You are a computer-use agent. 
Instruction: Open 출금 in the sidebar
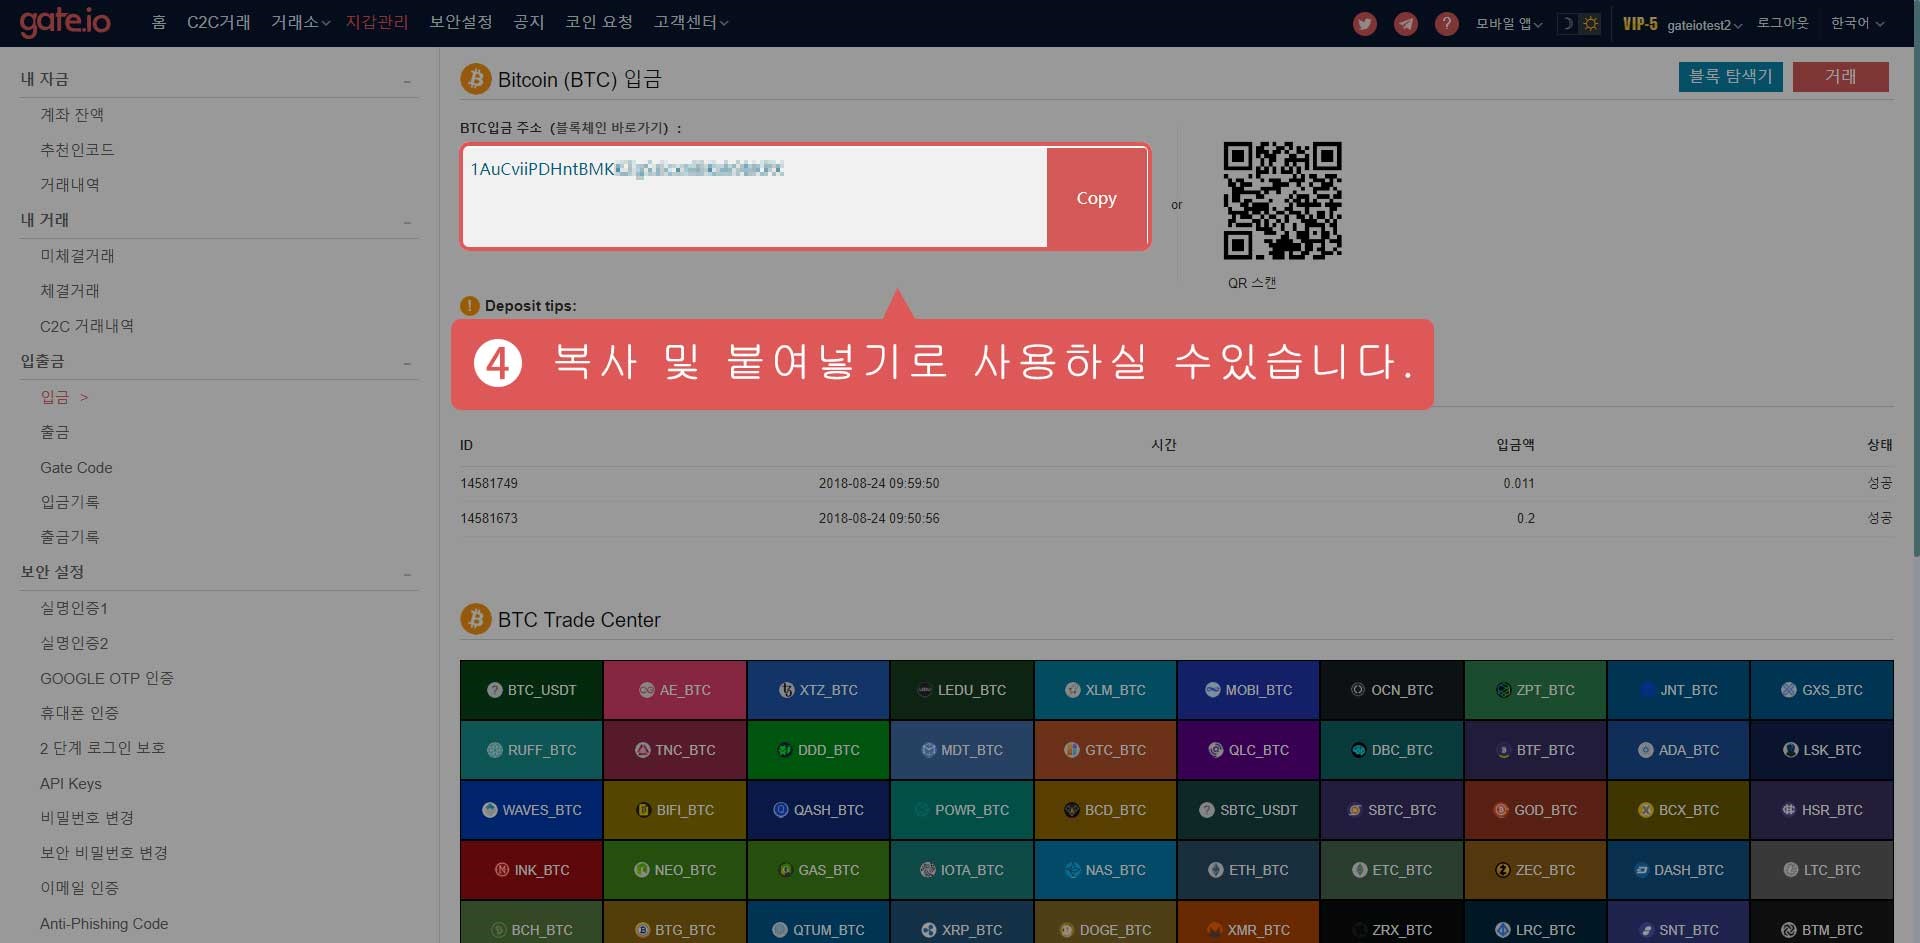55,432
